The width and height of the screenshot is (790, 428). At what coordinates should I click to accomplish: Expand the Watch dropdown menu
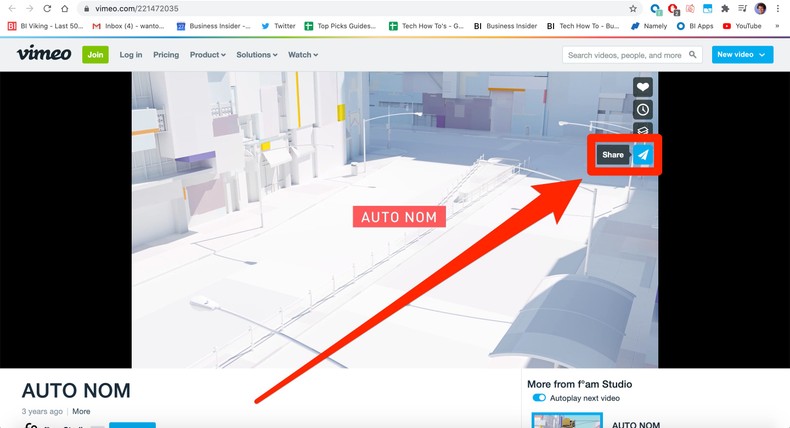tap(303, 55)
